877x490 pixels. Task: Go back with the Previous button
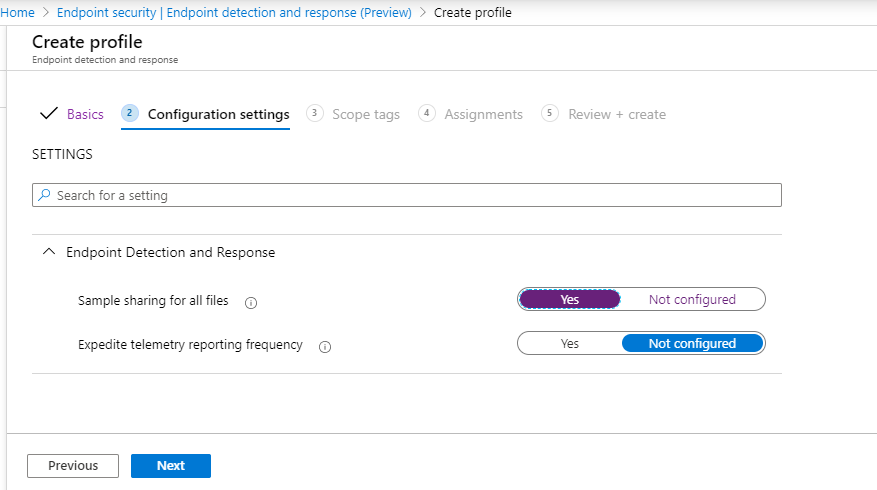pos(73,465)
